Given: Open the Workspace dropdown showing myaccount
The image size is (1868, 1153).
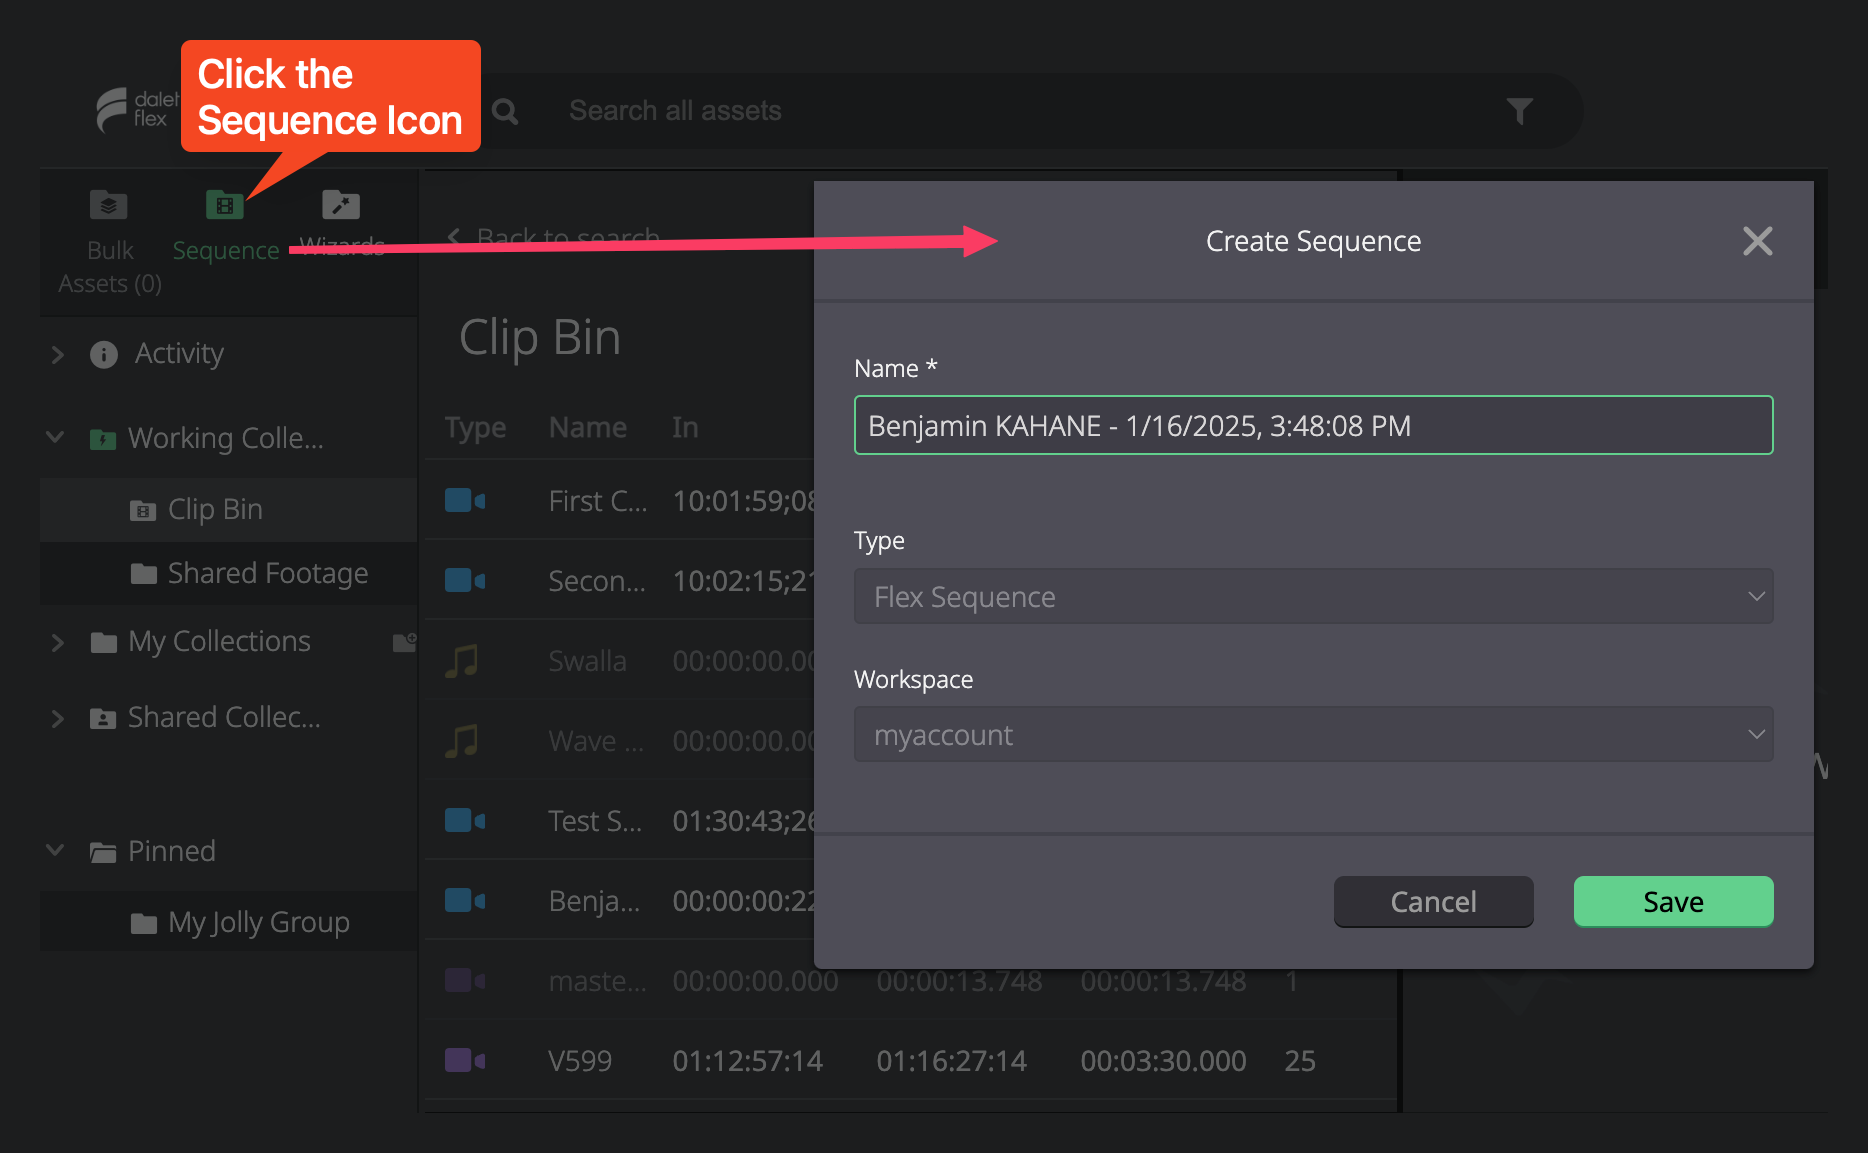Looking at the screenshot, I should [x=1313, y=735].
